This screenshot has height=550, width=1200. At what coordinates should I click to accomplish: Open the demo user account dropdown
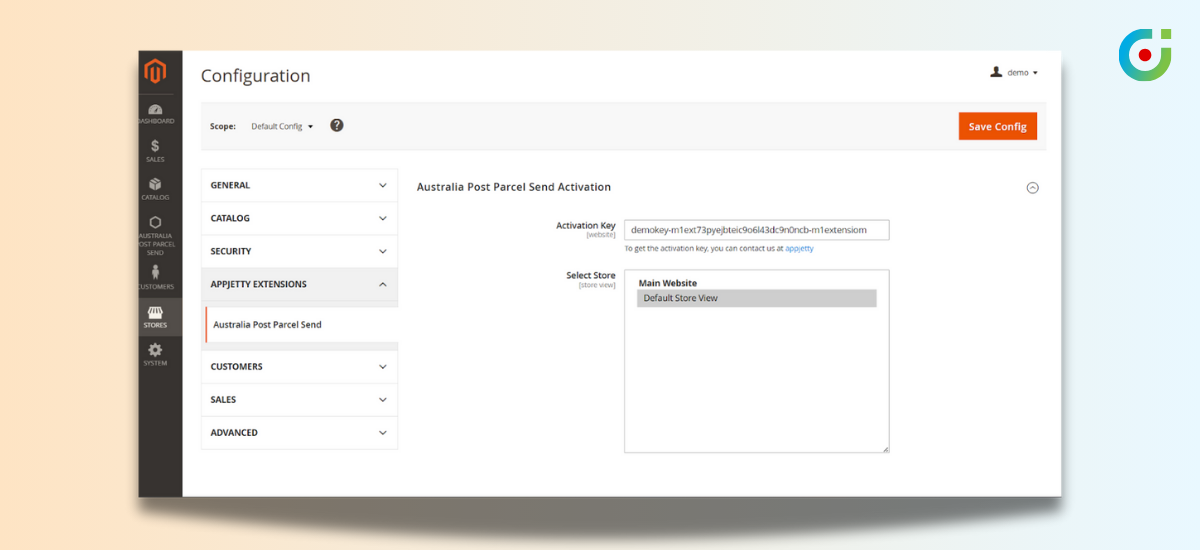click(1014, 73)
